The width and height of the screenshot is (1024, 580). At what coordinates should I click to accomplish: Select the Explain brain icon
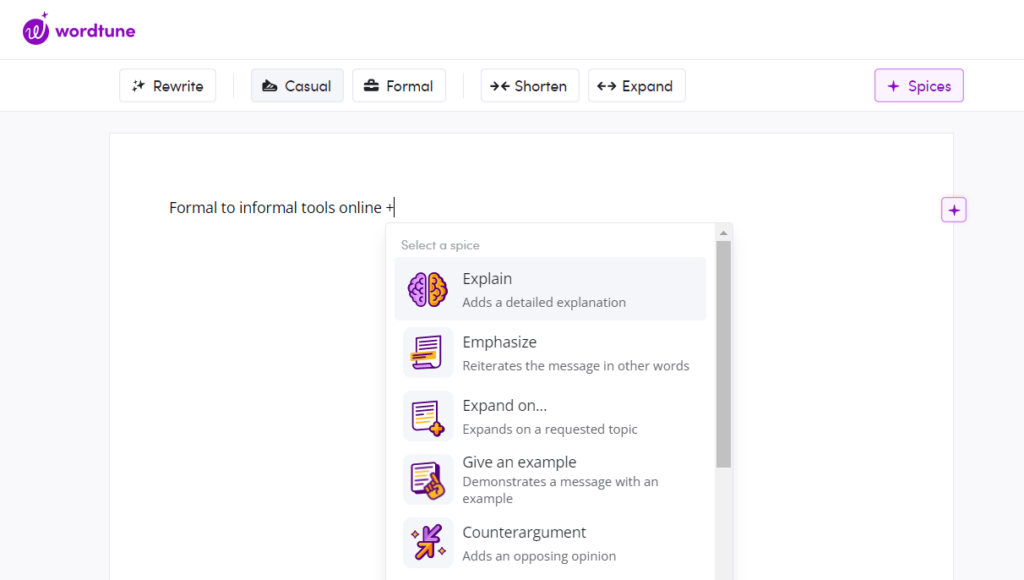tap(428, 288)
